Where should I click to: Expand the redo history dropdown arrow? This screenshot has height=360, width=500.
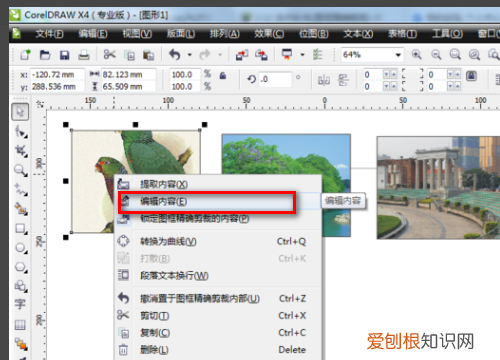tap(220, 55)
